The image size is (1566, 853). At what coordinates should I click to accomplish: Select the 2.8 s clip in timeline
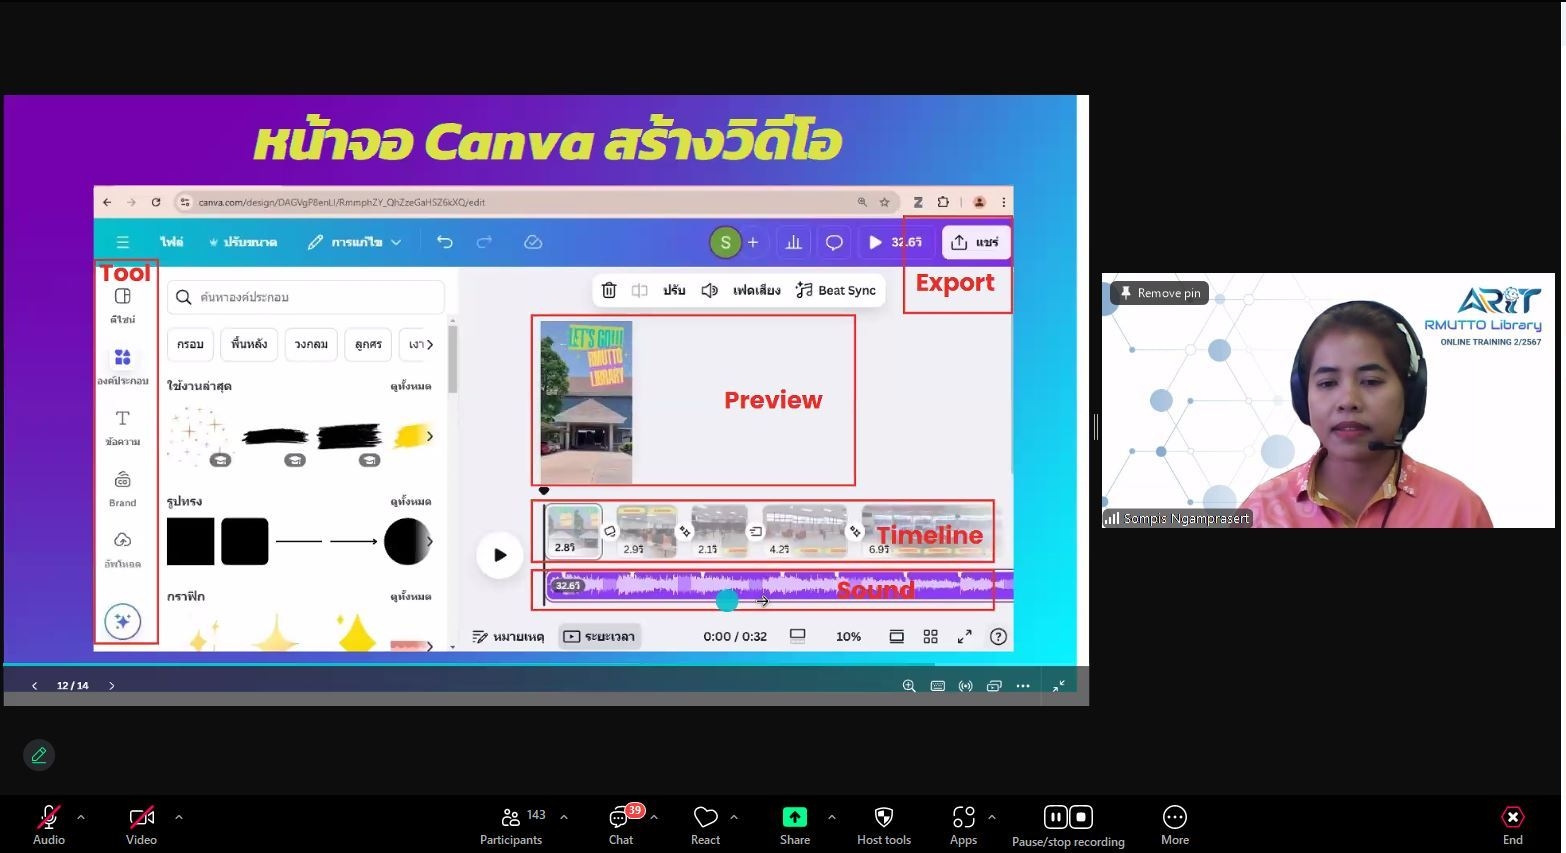573,531
